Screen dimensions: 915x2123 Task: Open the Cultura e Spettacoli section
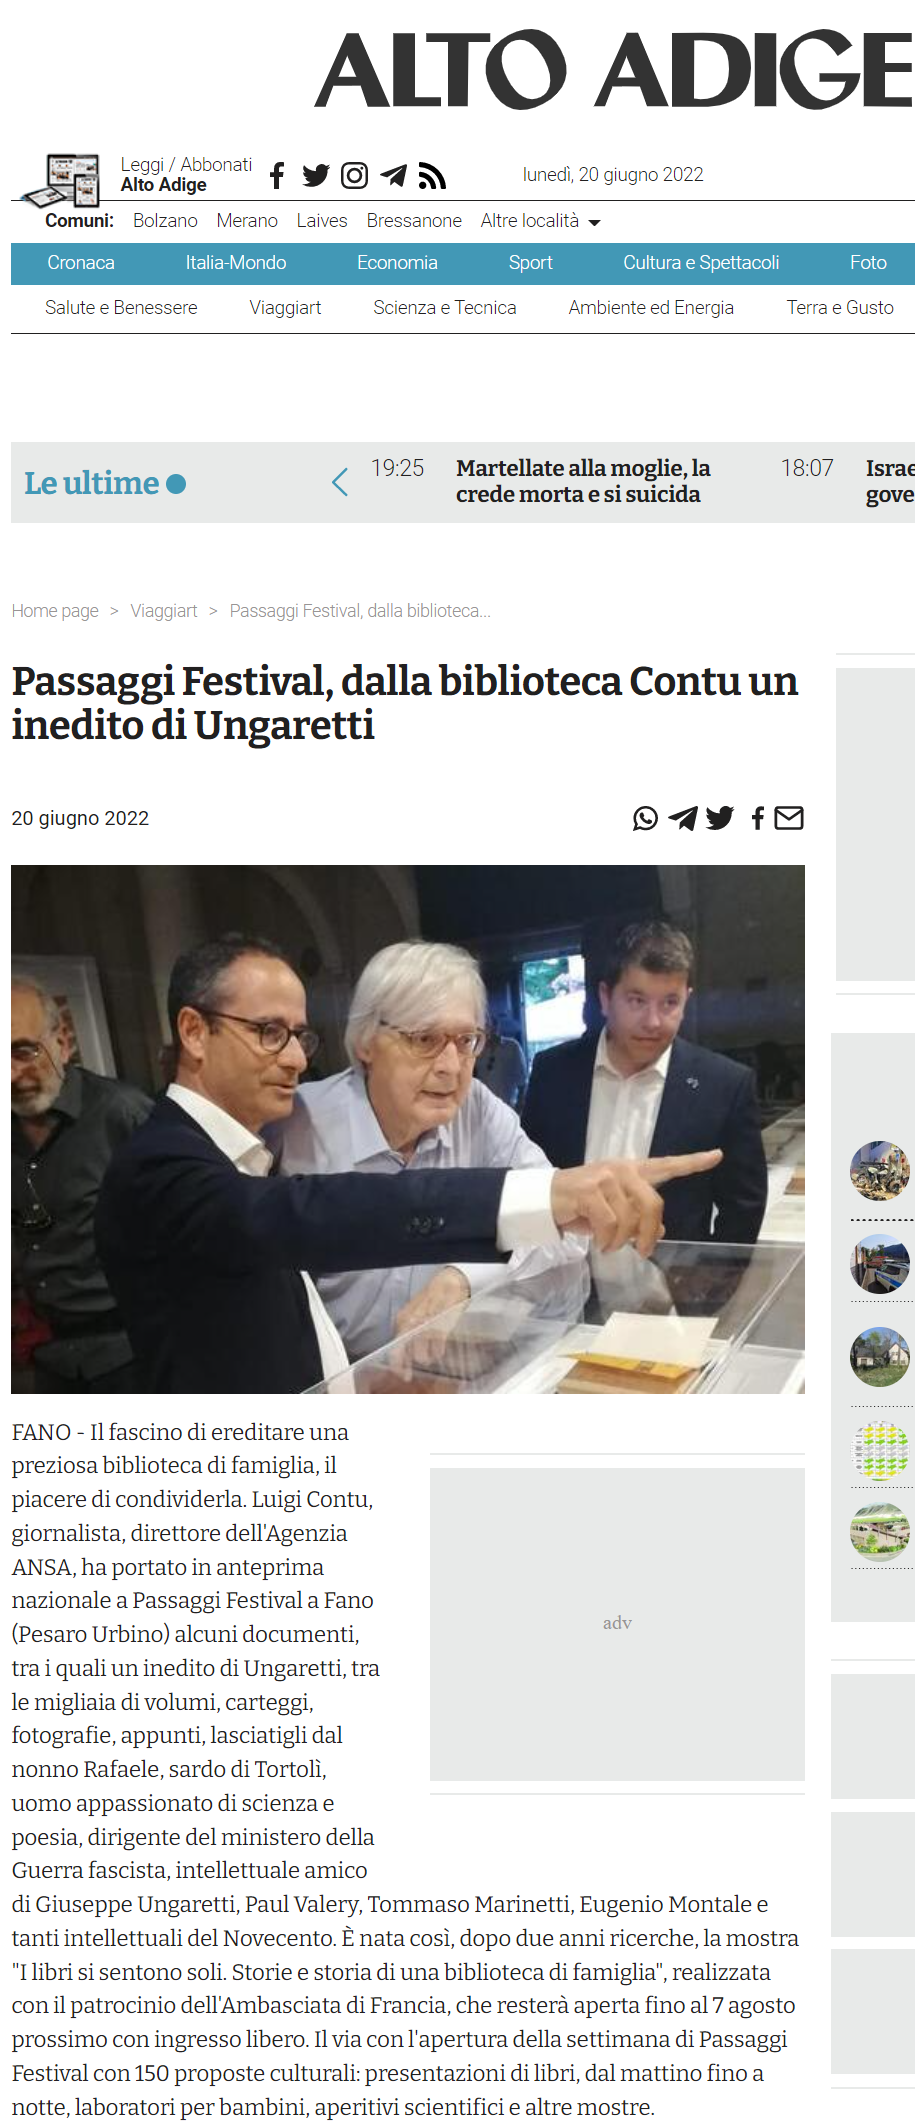701,263
